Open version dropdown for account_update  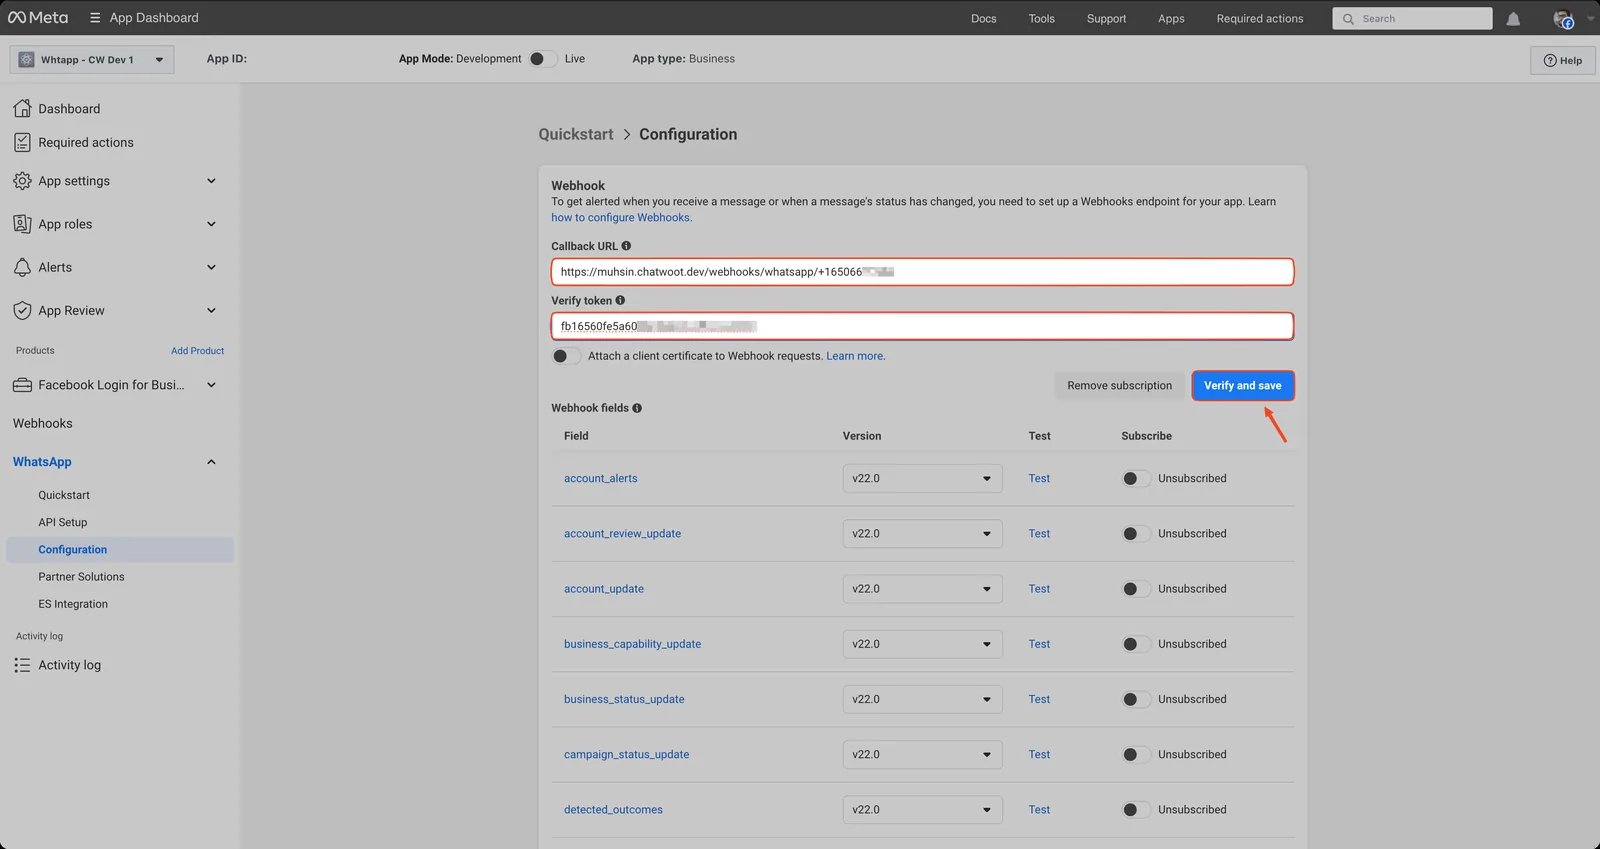pyautogui.click(x=922, y=589)
